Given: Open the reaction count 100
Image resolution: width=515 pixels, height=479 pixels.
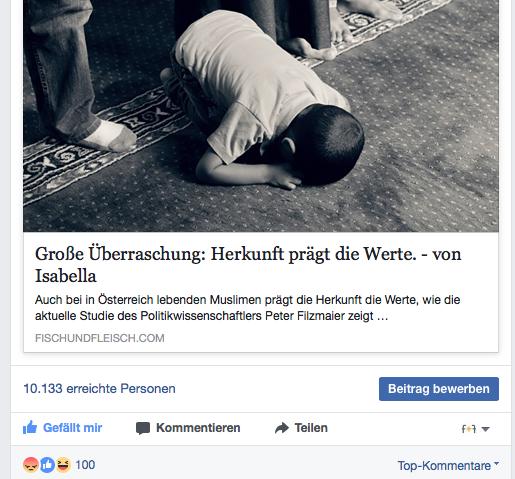Looking at the screenshot, I should click(x=85, y=465).
